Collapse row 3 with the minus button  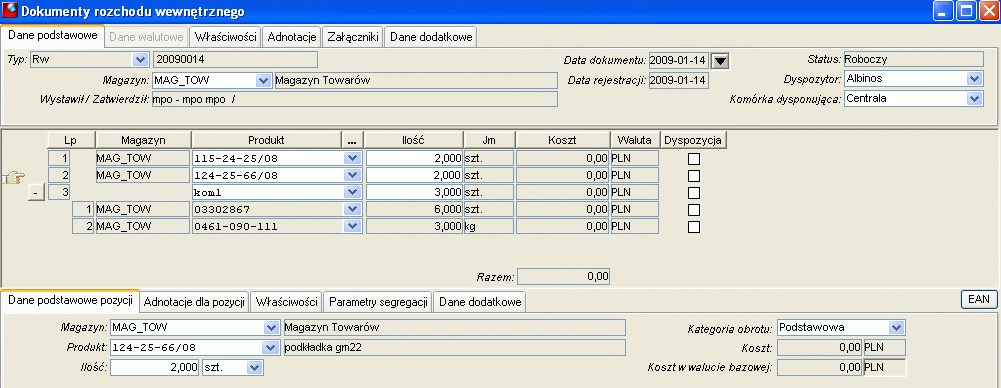[37, 193]
